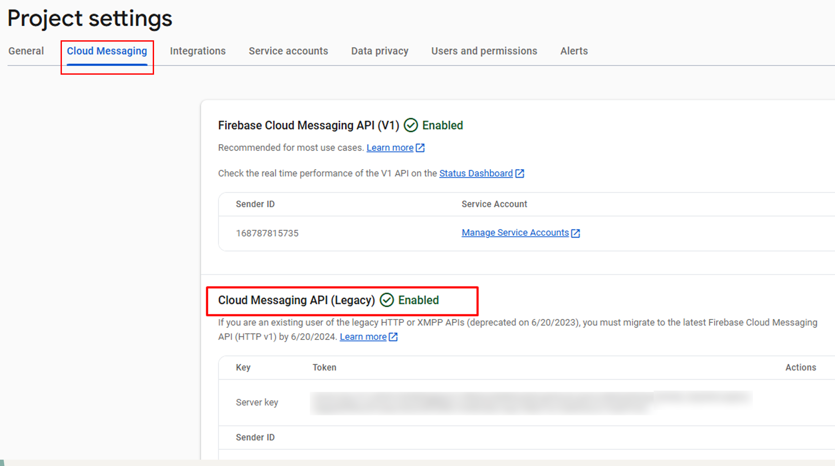Click the Server key row label
Screen dimensions: 835x466
257,403
